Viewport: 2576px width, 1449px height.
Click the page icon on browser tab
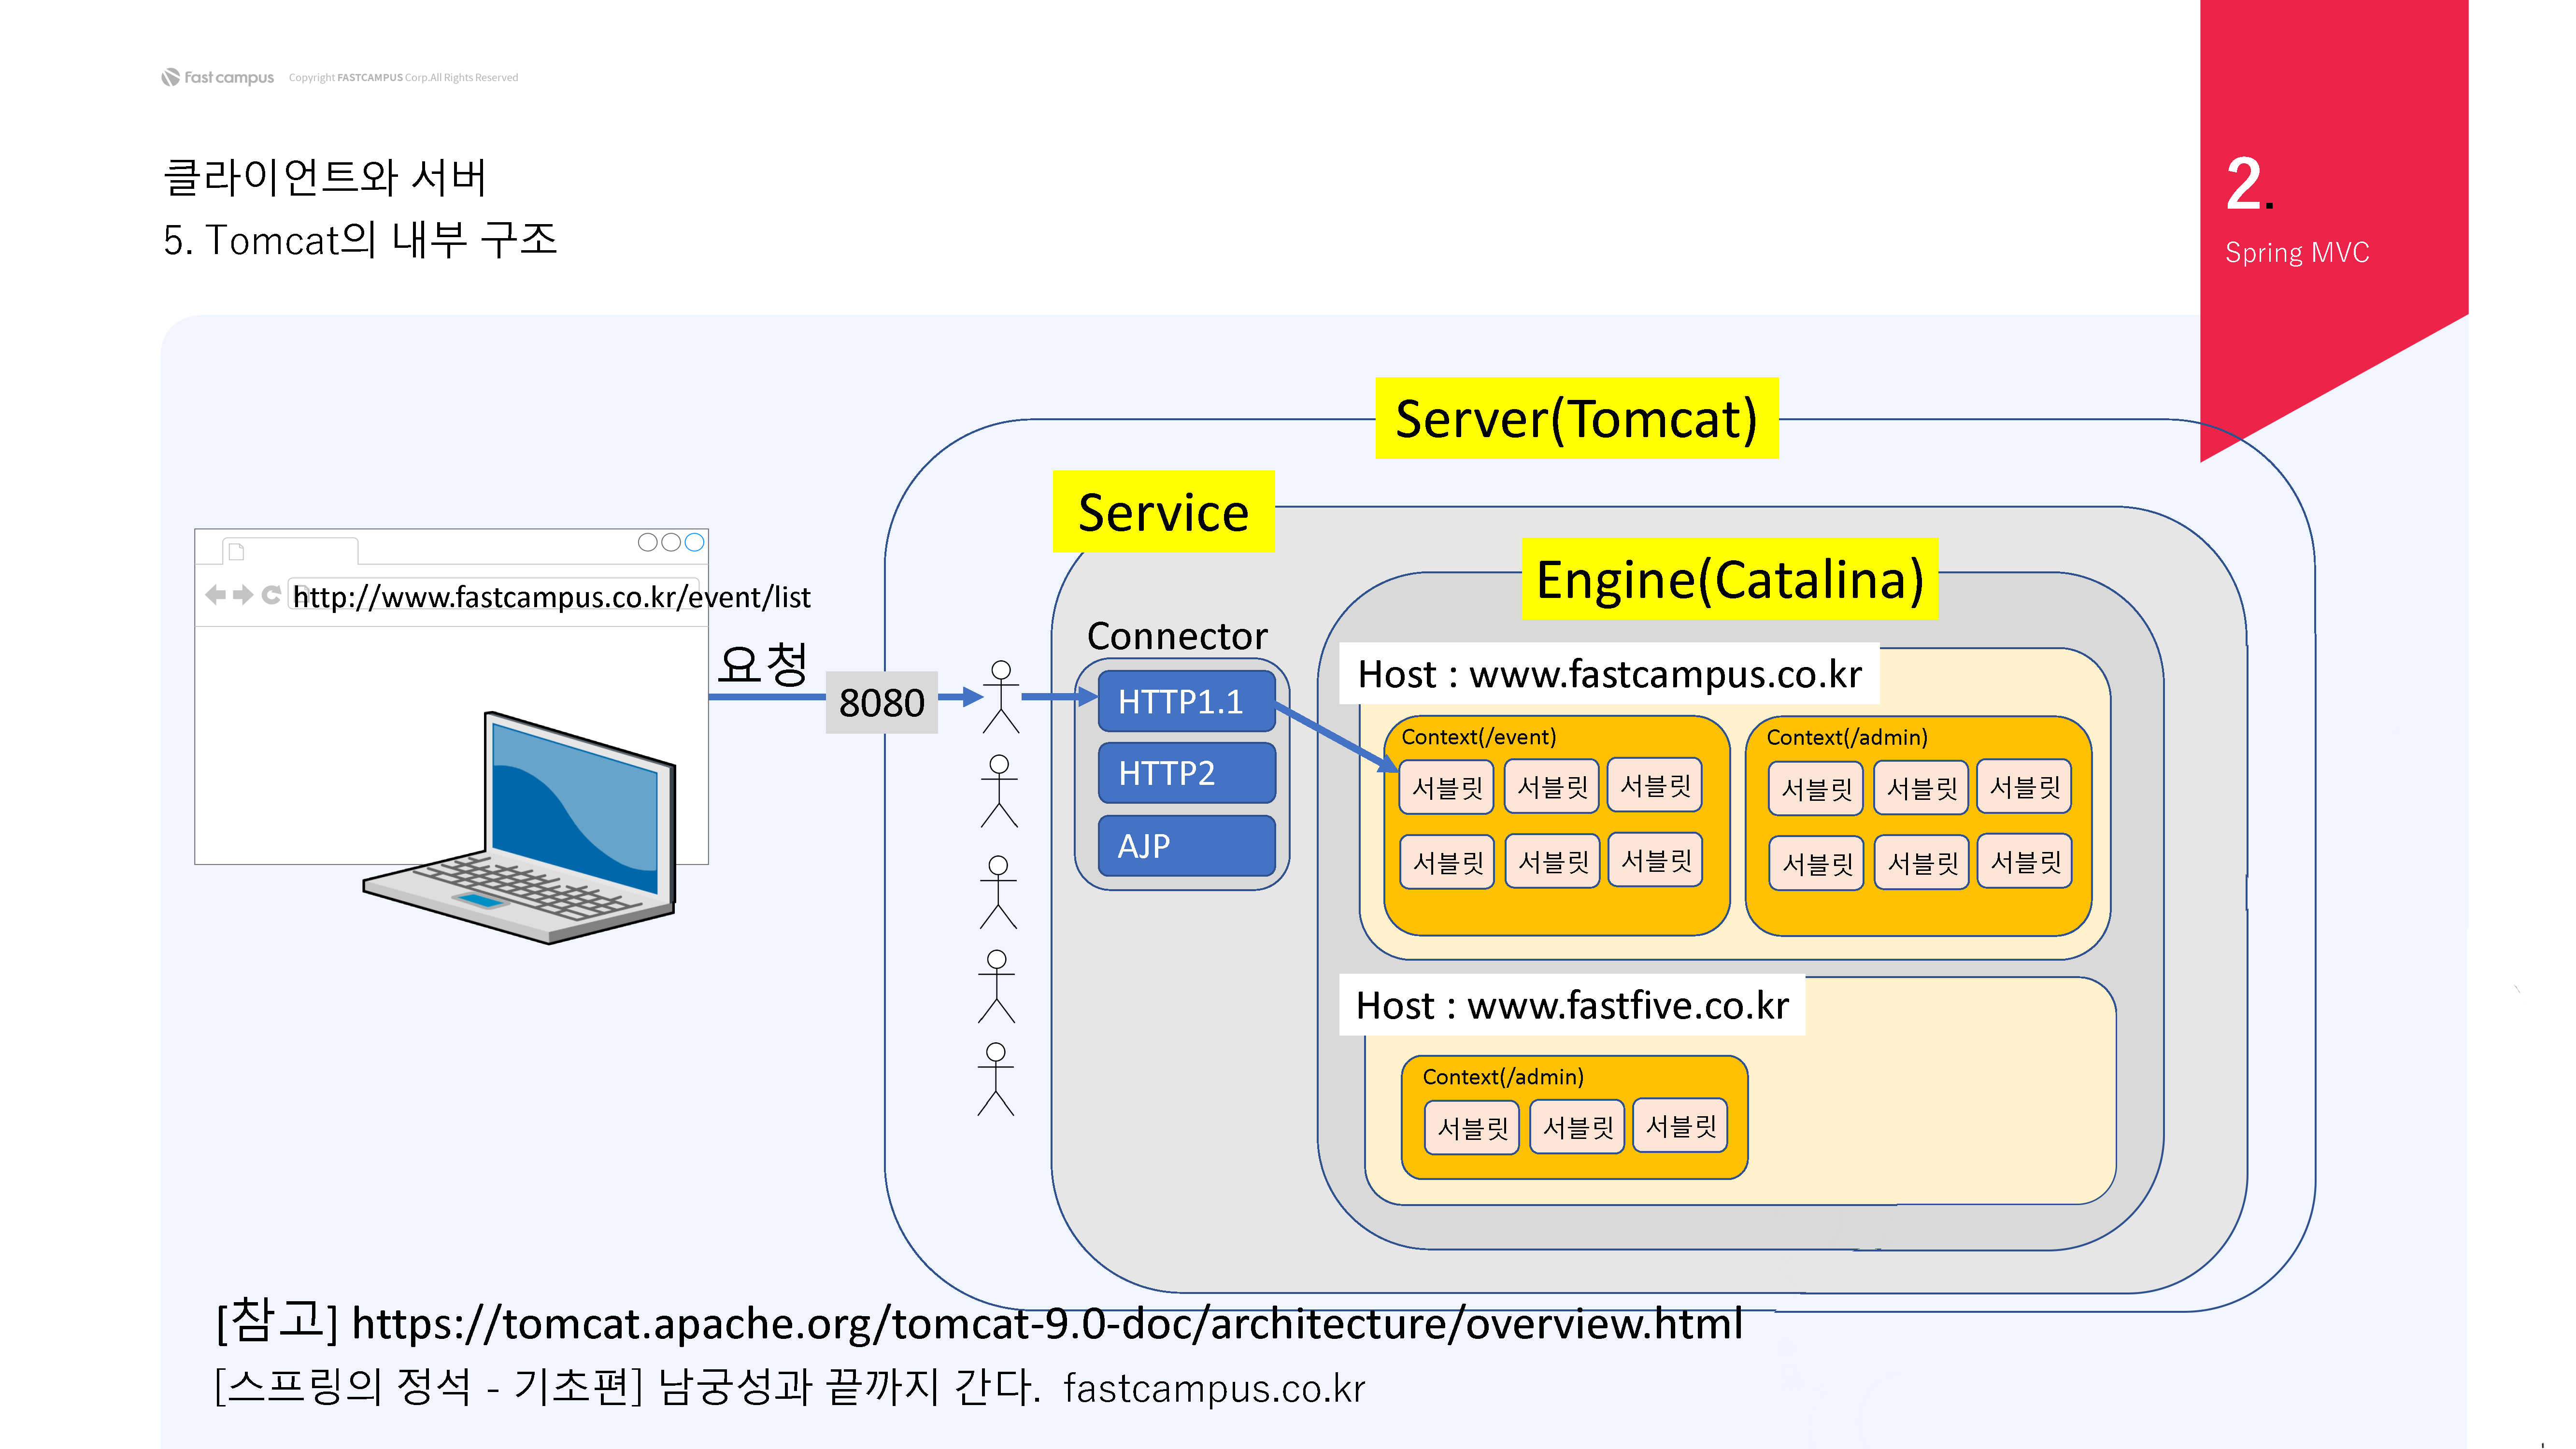pos(236,551)
